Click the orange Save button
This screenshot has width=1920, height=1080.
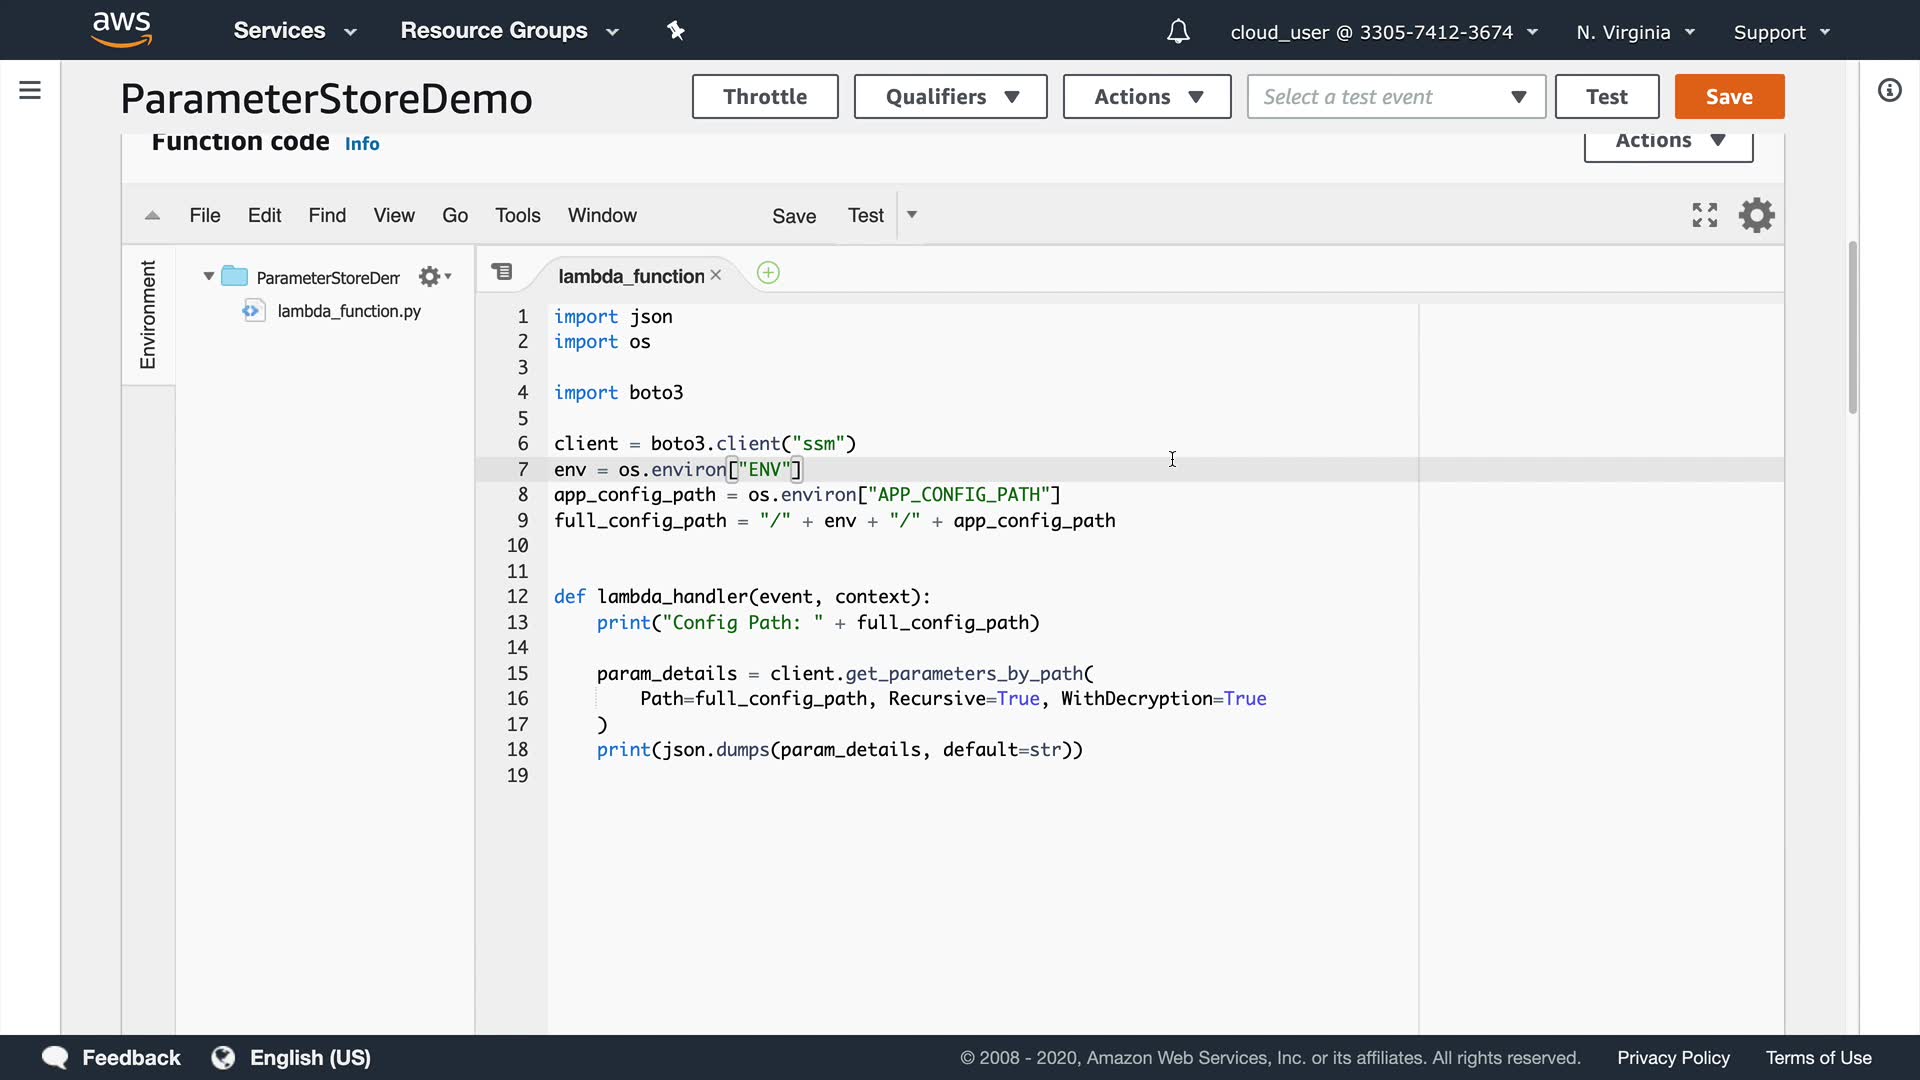tap(1729, 97)
